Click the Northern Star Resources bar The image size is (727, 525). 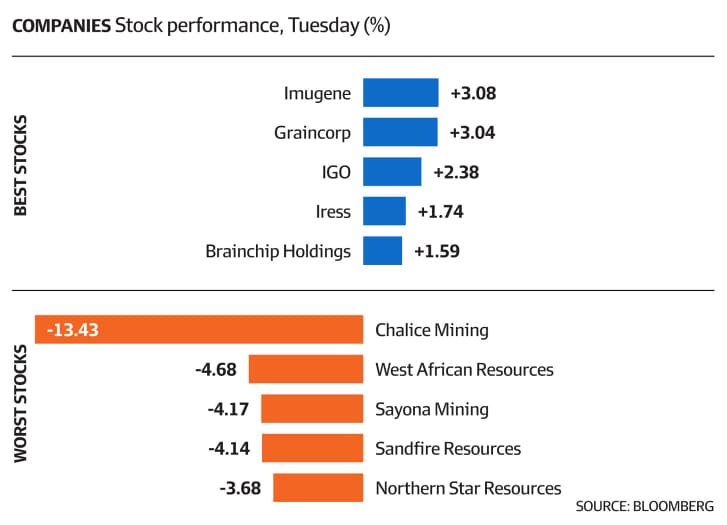(x=318, y=487)
